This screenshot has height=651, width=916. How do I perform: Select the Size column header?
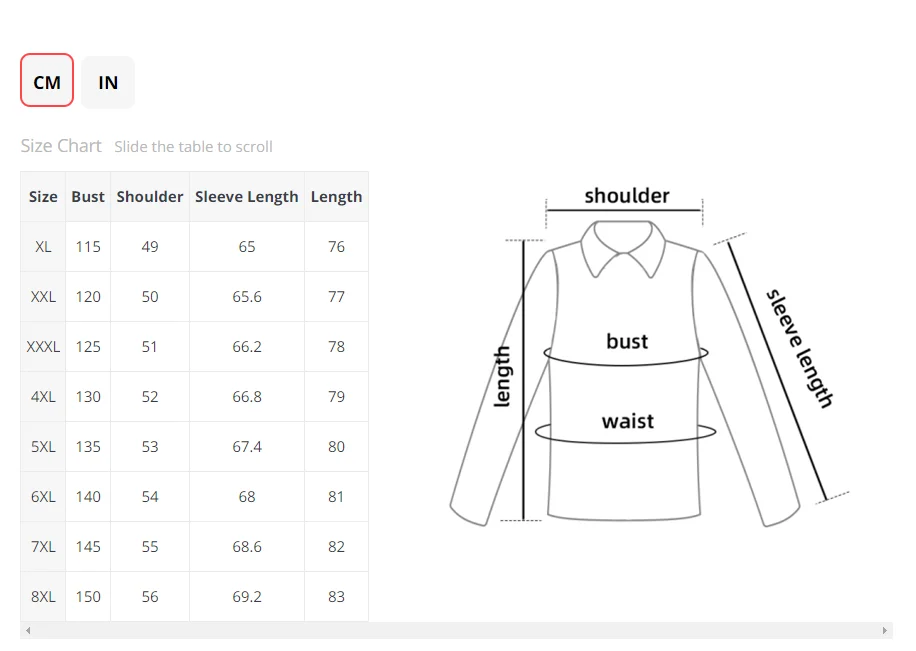click(x=43, y=197)
